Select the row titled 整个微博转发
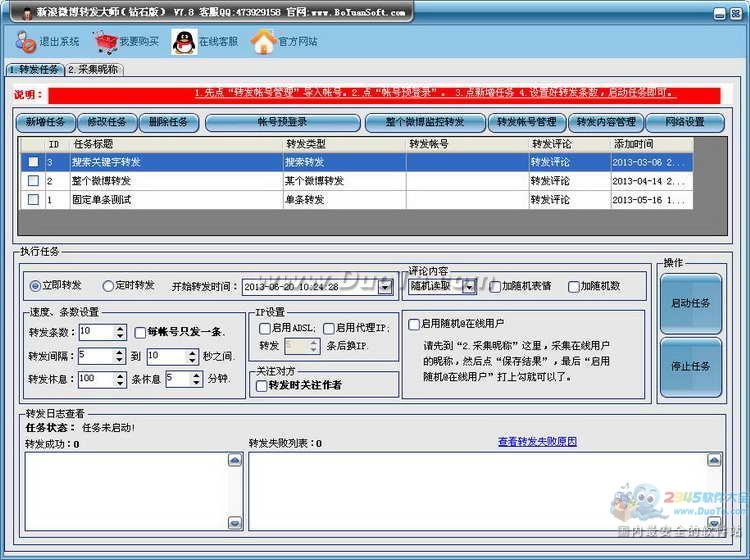750x560 pixels. (x=356, y=181)
